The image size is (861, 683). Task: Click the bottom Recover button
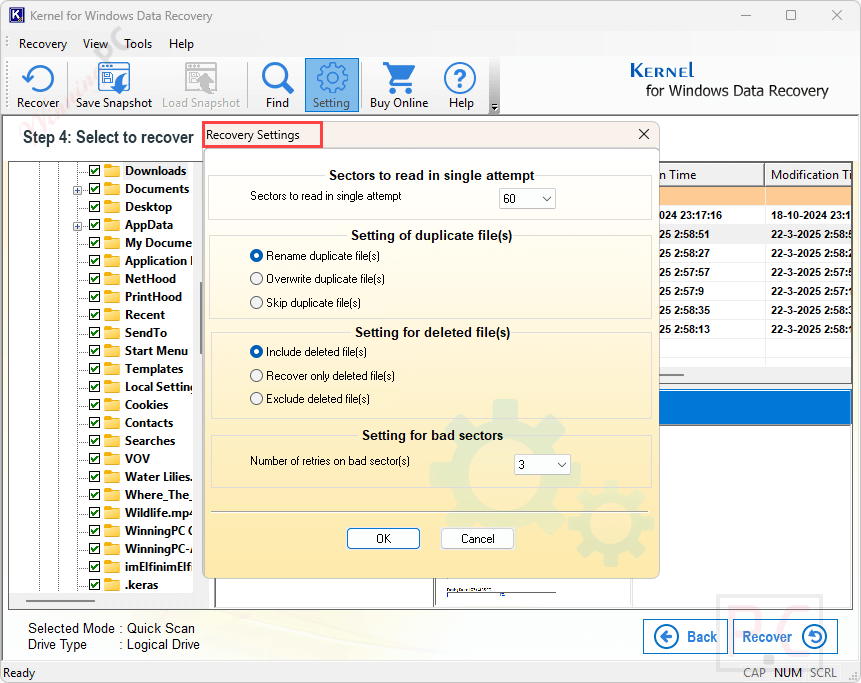click(785, 637)
